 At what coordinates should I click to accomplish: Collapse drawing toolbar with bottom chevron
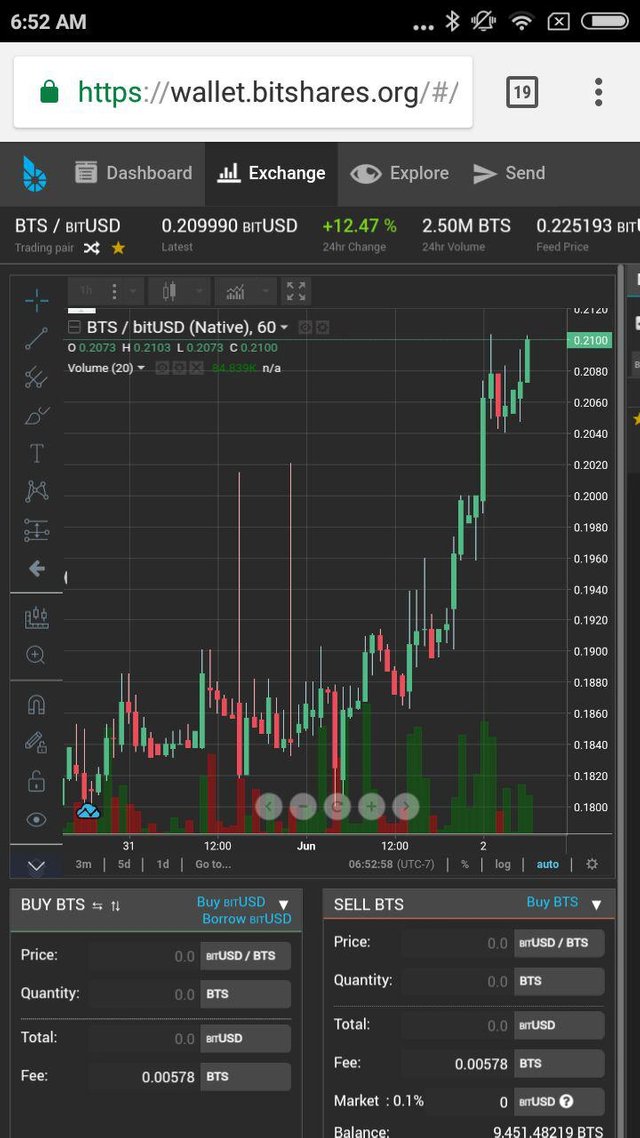pyautogui.click(x=36, y=866)
